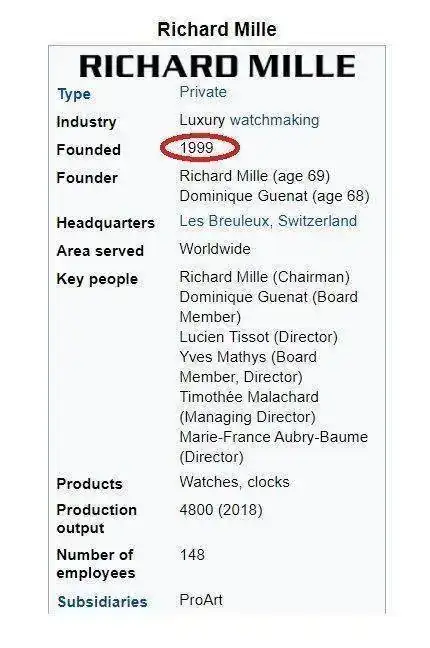Open the Les Breuleux link
Viewport: 430px width, 648px height.
(224, 221)
